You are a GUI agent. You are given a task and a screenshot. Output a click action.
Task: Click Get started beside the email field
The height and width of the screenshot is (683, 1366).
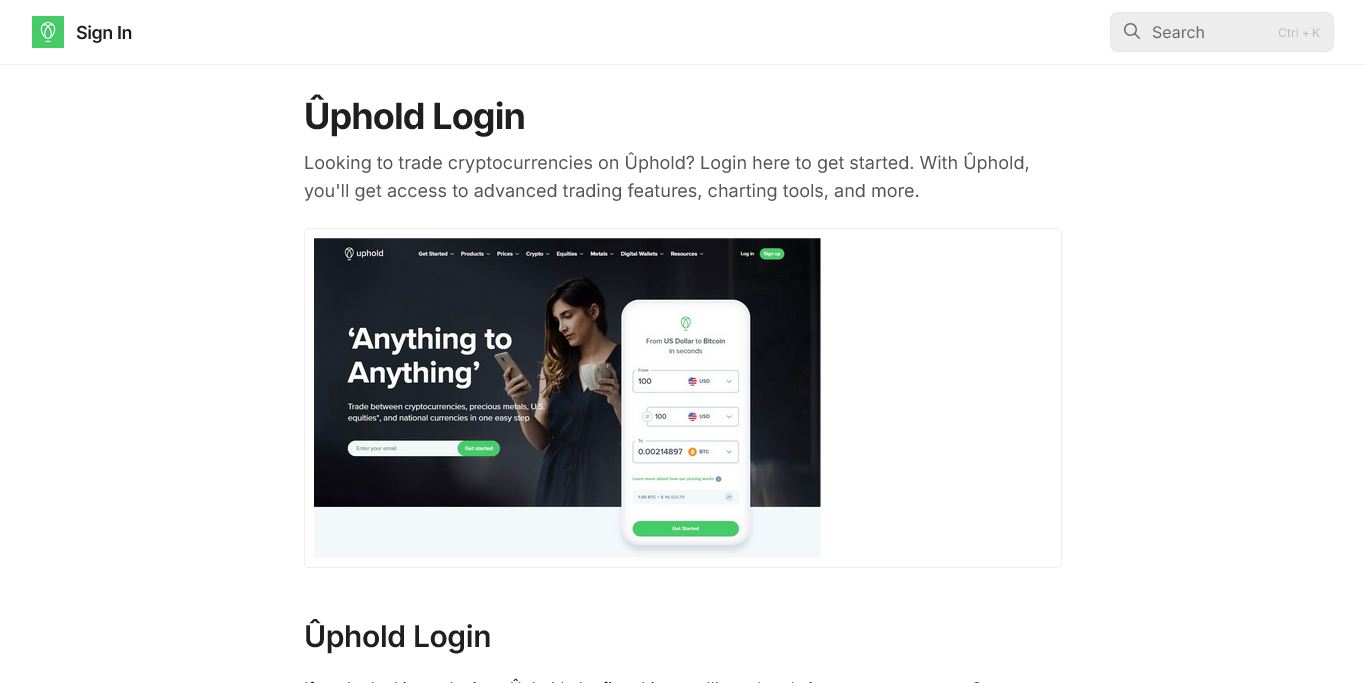click(479, 448)
